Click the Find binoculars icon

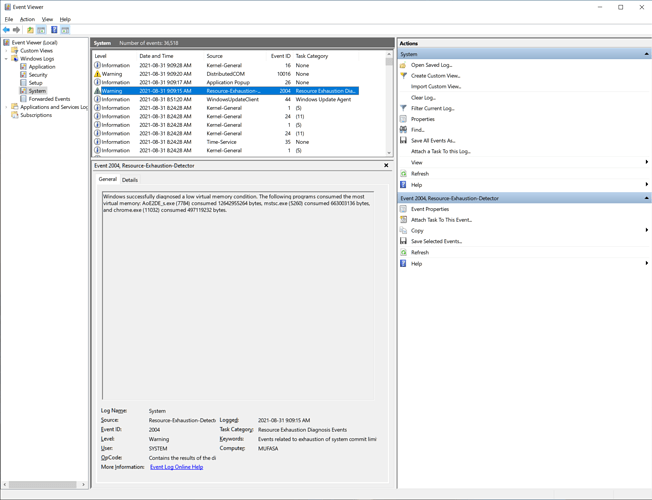(x=403, y=130)
